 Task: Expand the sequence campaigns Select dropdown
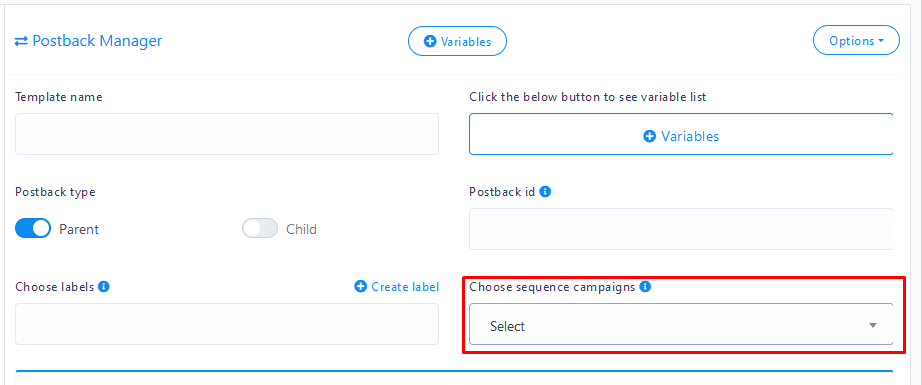[681, 324]
